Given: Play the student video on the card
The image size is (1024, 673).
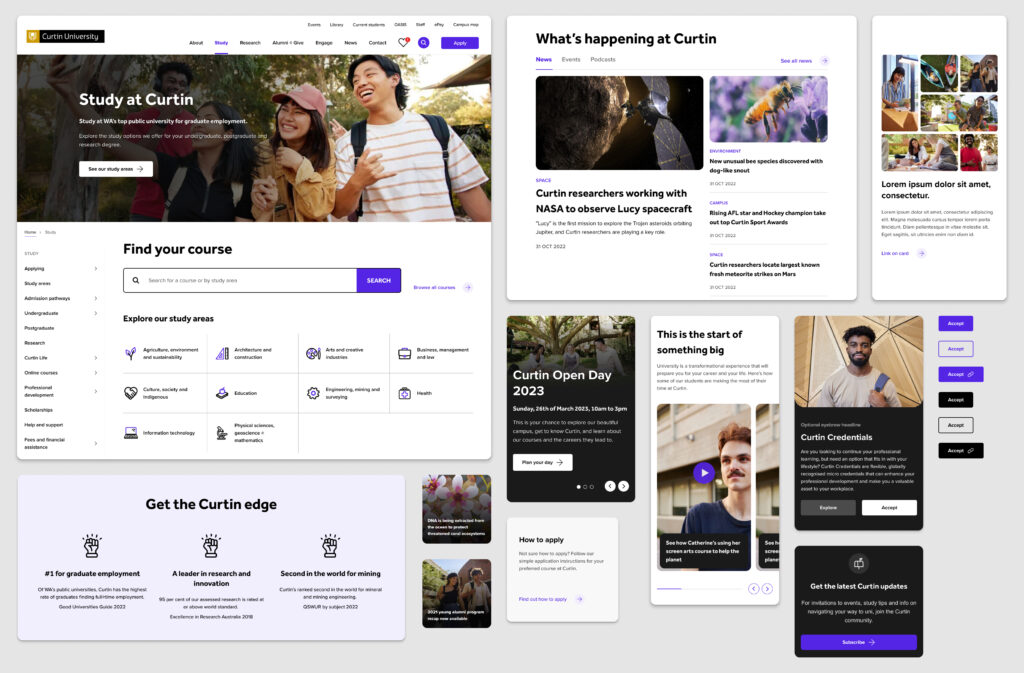Looking at the screenshot, I should [x=704, y=472].
